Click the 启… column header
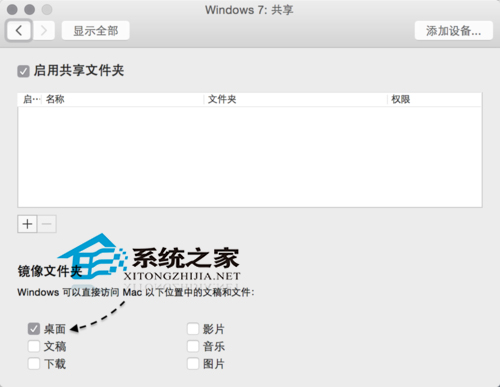The height and width of the screenshot is (387, 500). [30, 99]
